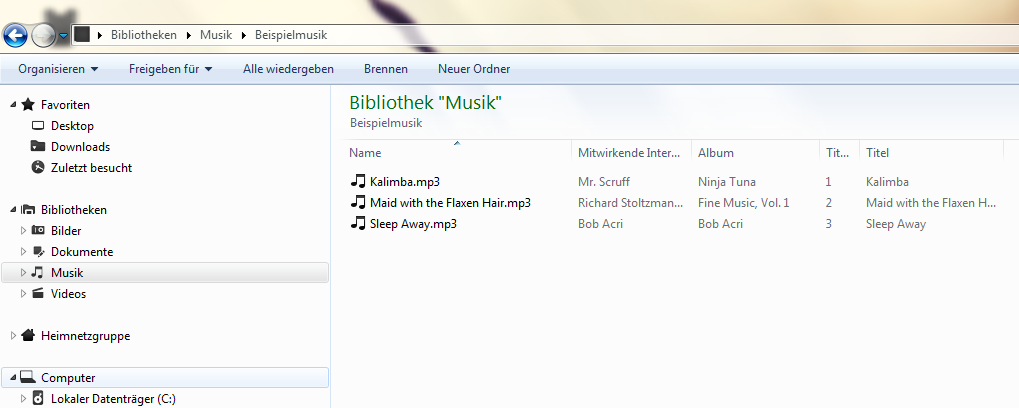Viewport: 1019px width, 408px height.
Task: Collapse the Favoriten group
Action: pos(14,105)
